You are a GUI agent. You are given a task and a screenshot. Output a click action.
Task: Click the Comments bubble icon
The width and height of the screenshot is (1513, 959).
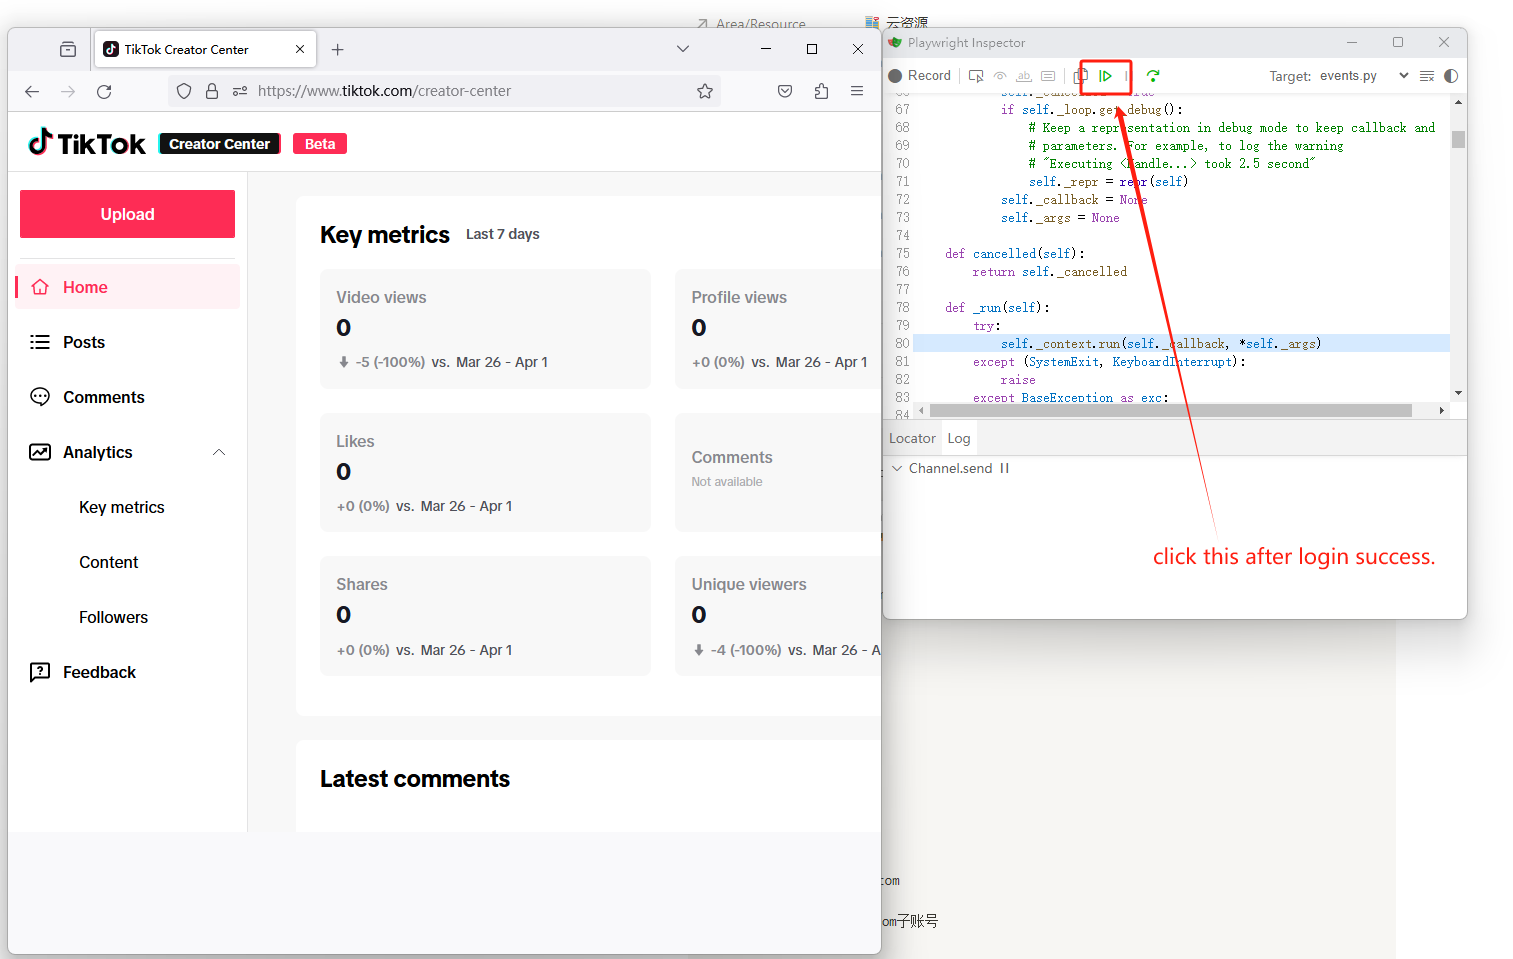[x=40, y=397]
